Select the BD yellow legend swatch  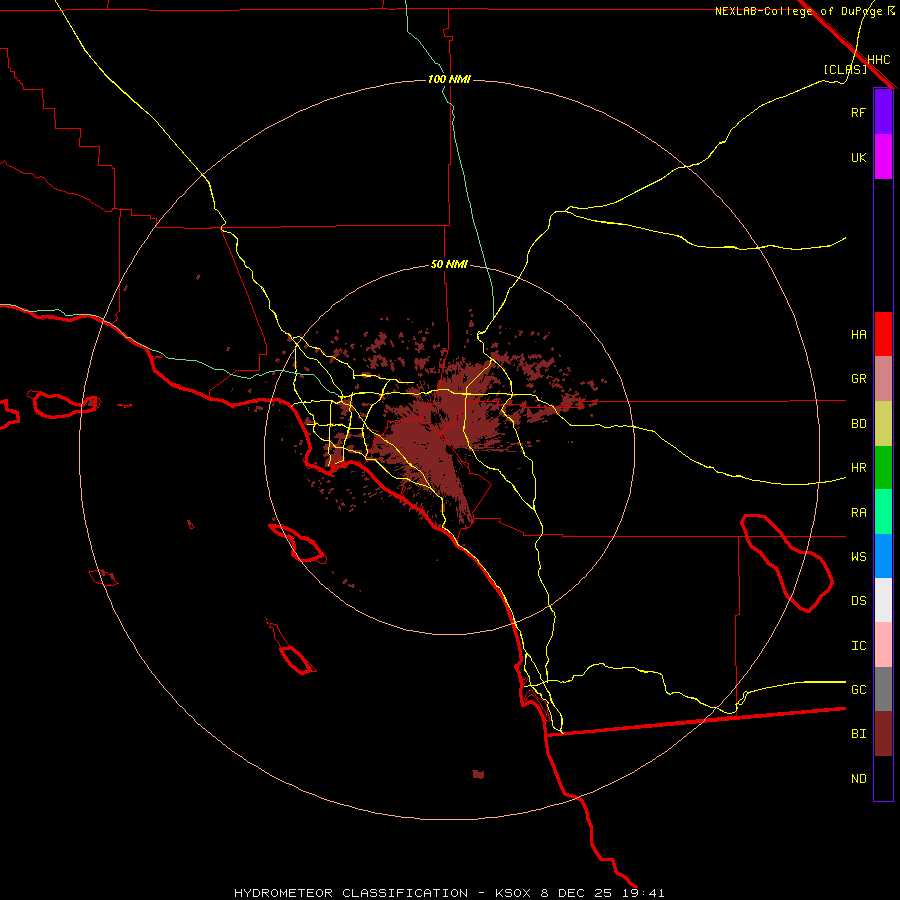tap(883, 424)
